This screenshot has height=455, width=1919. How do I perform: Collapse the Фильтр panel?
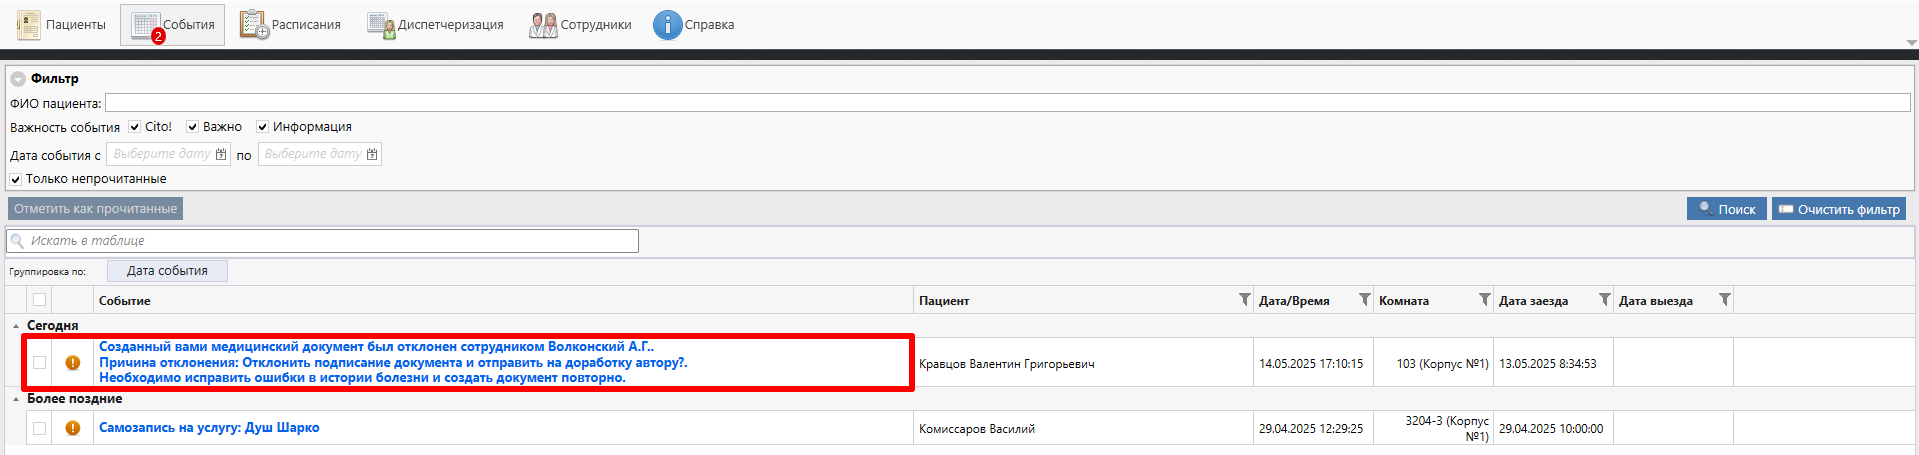point(17,79)
